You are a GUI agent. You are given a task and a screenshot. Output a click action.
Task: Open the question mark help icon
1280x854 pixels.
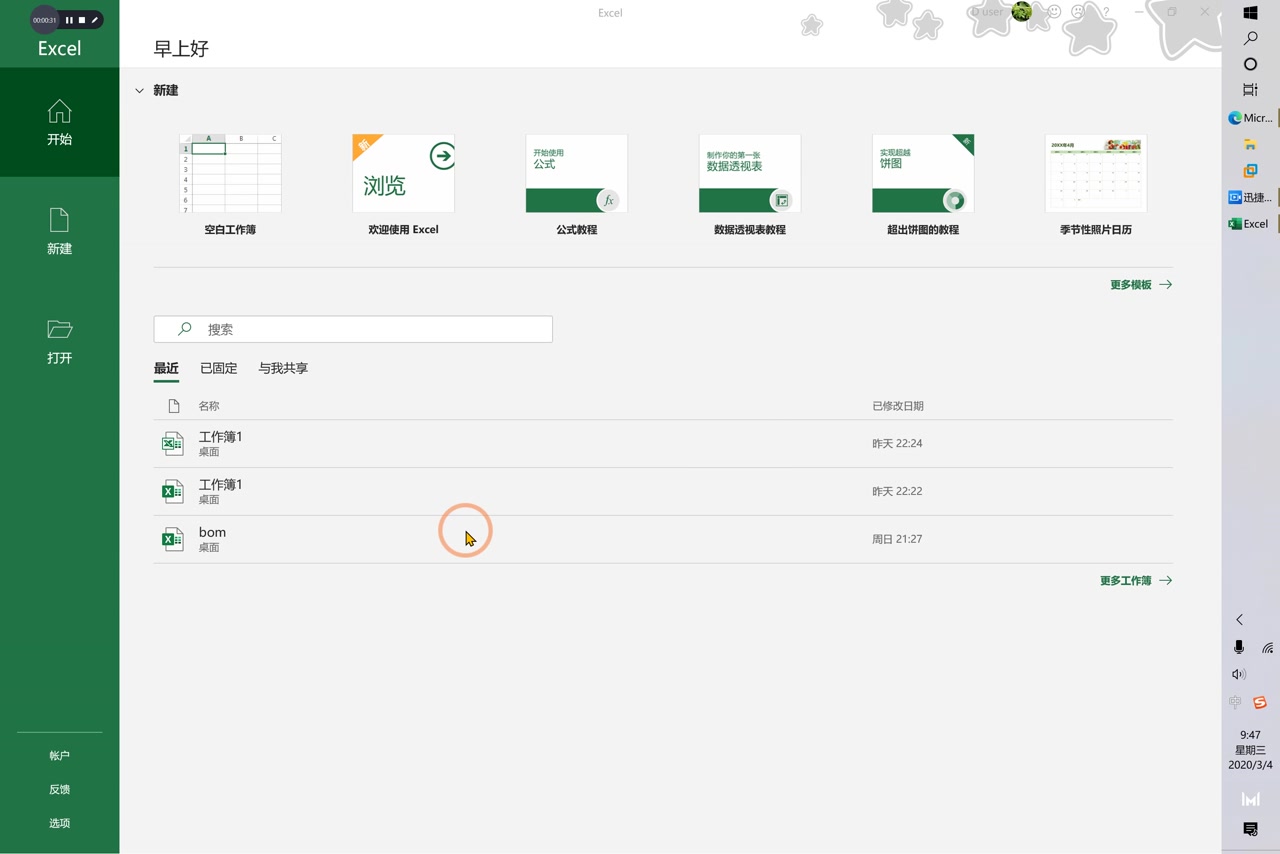[x=1105, y=12]
